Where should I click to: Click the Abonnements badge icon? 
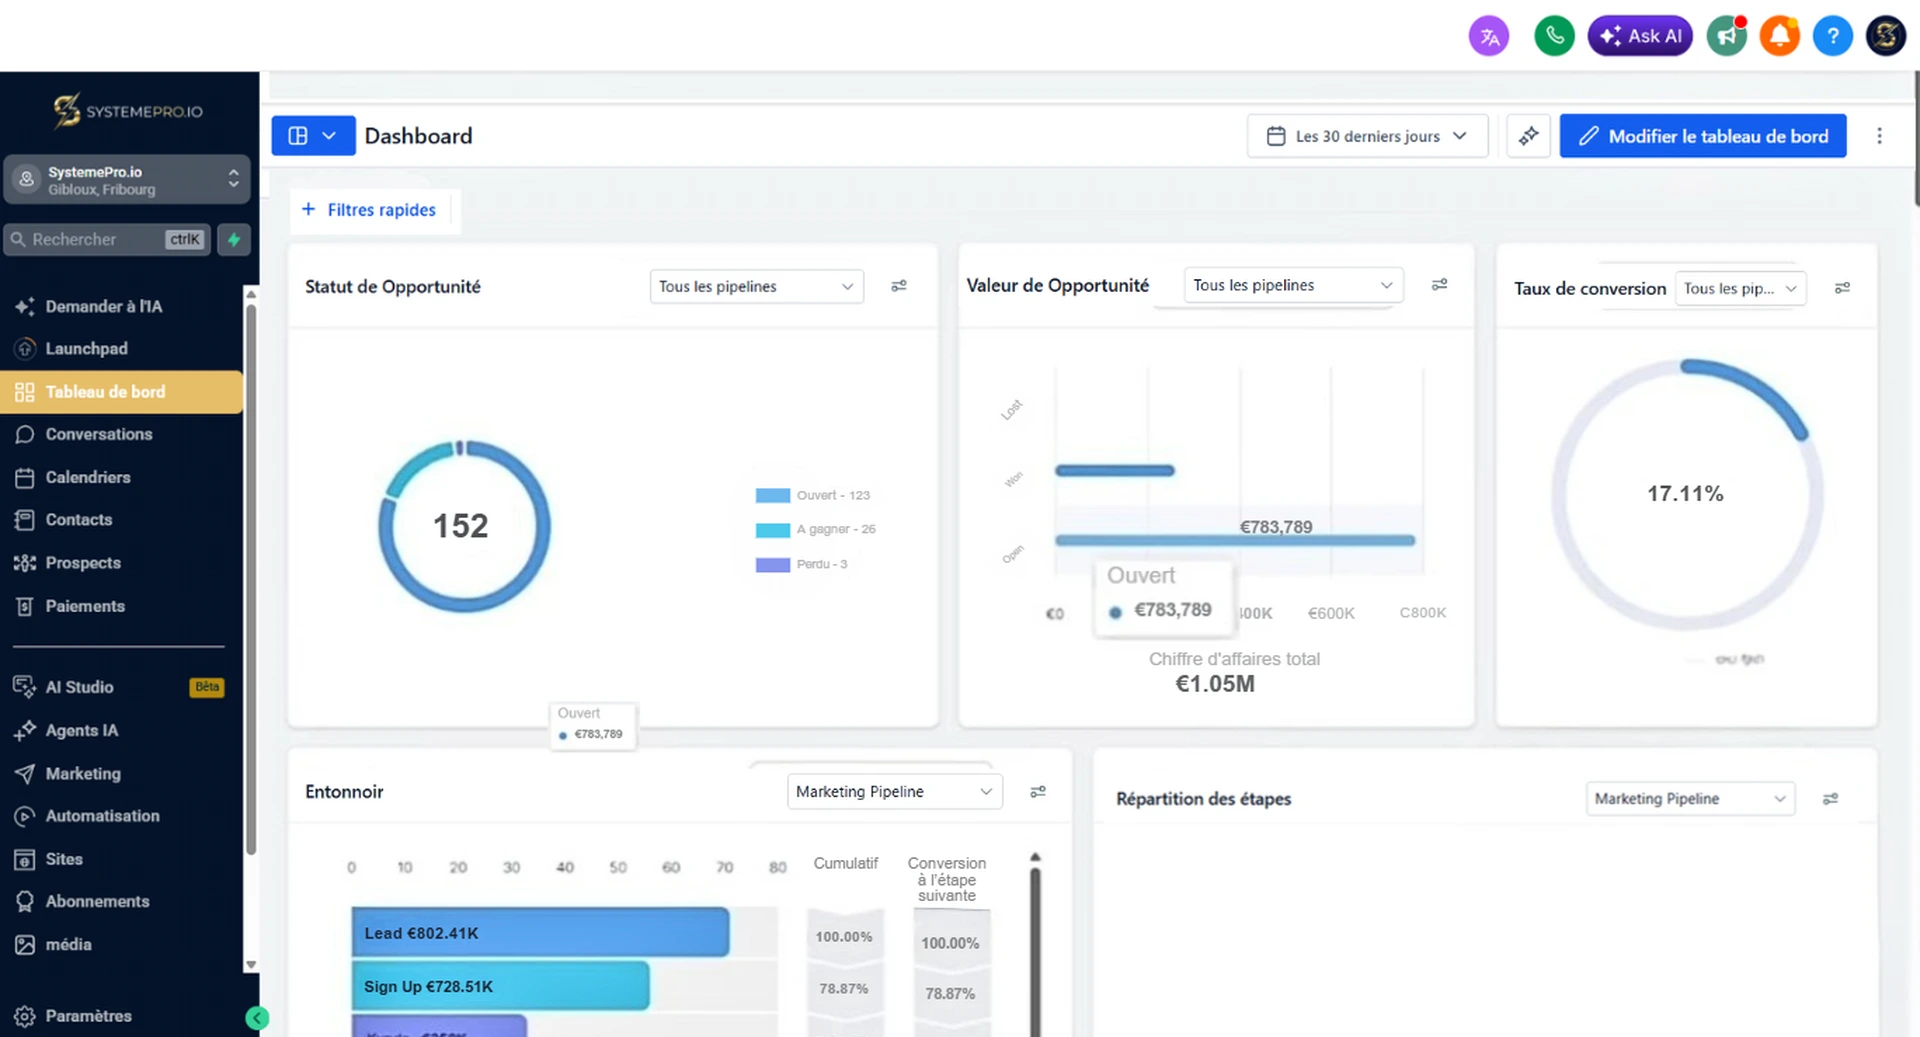click(25, 901)
